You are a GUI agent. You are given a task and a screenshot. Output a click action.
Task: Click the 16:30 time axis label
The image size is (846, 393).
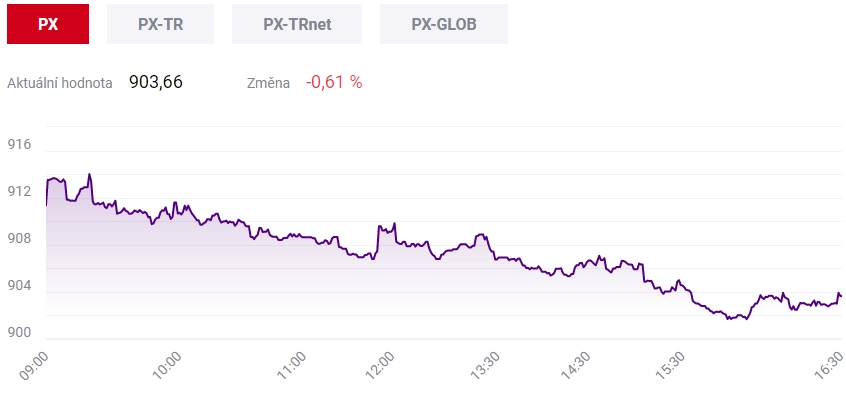pyautogui.click(x=831, y=364)
